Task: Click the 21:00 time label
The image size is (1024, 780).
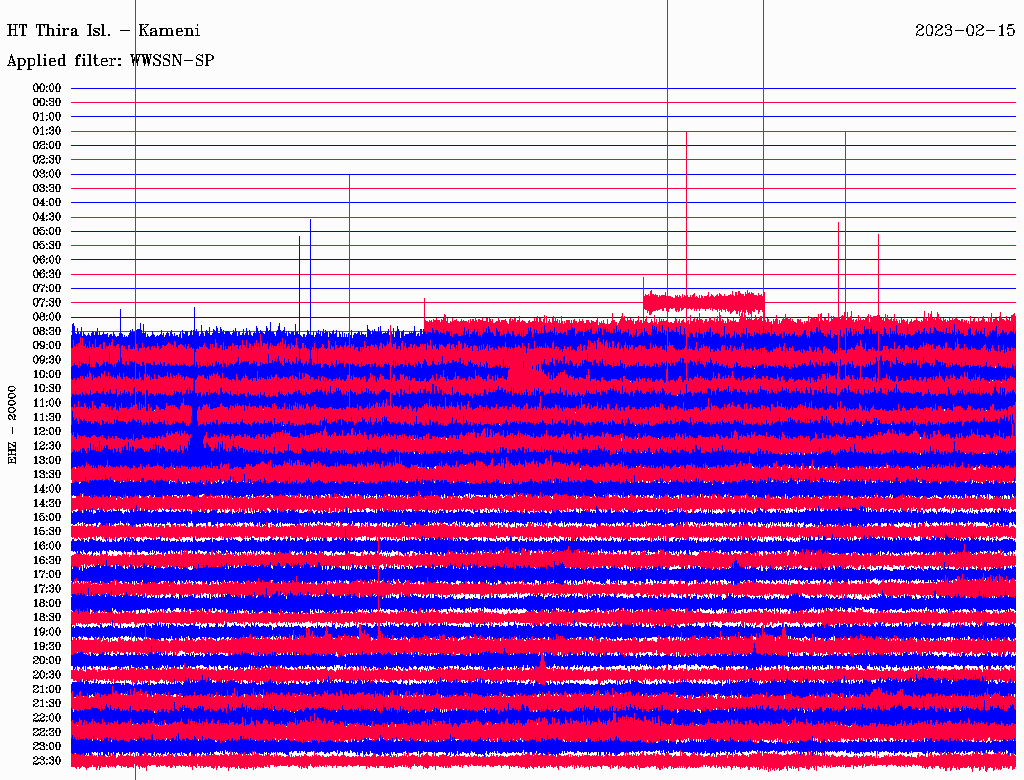Action: pyautogui.click(x=47, y=689)
